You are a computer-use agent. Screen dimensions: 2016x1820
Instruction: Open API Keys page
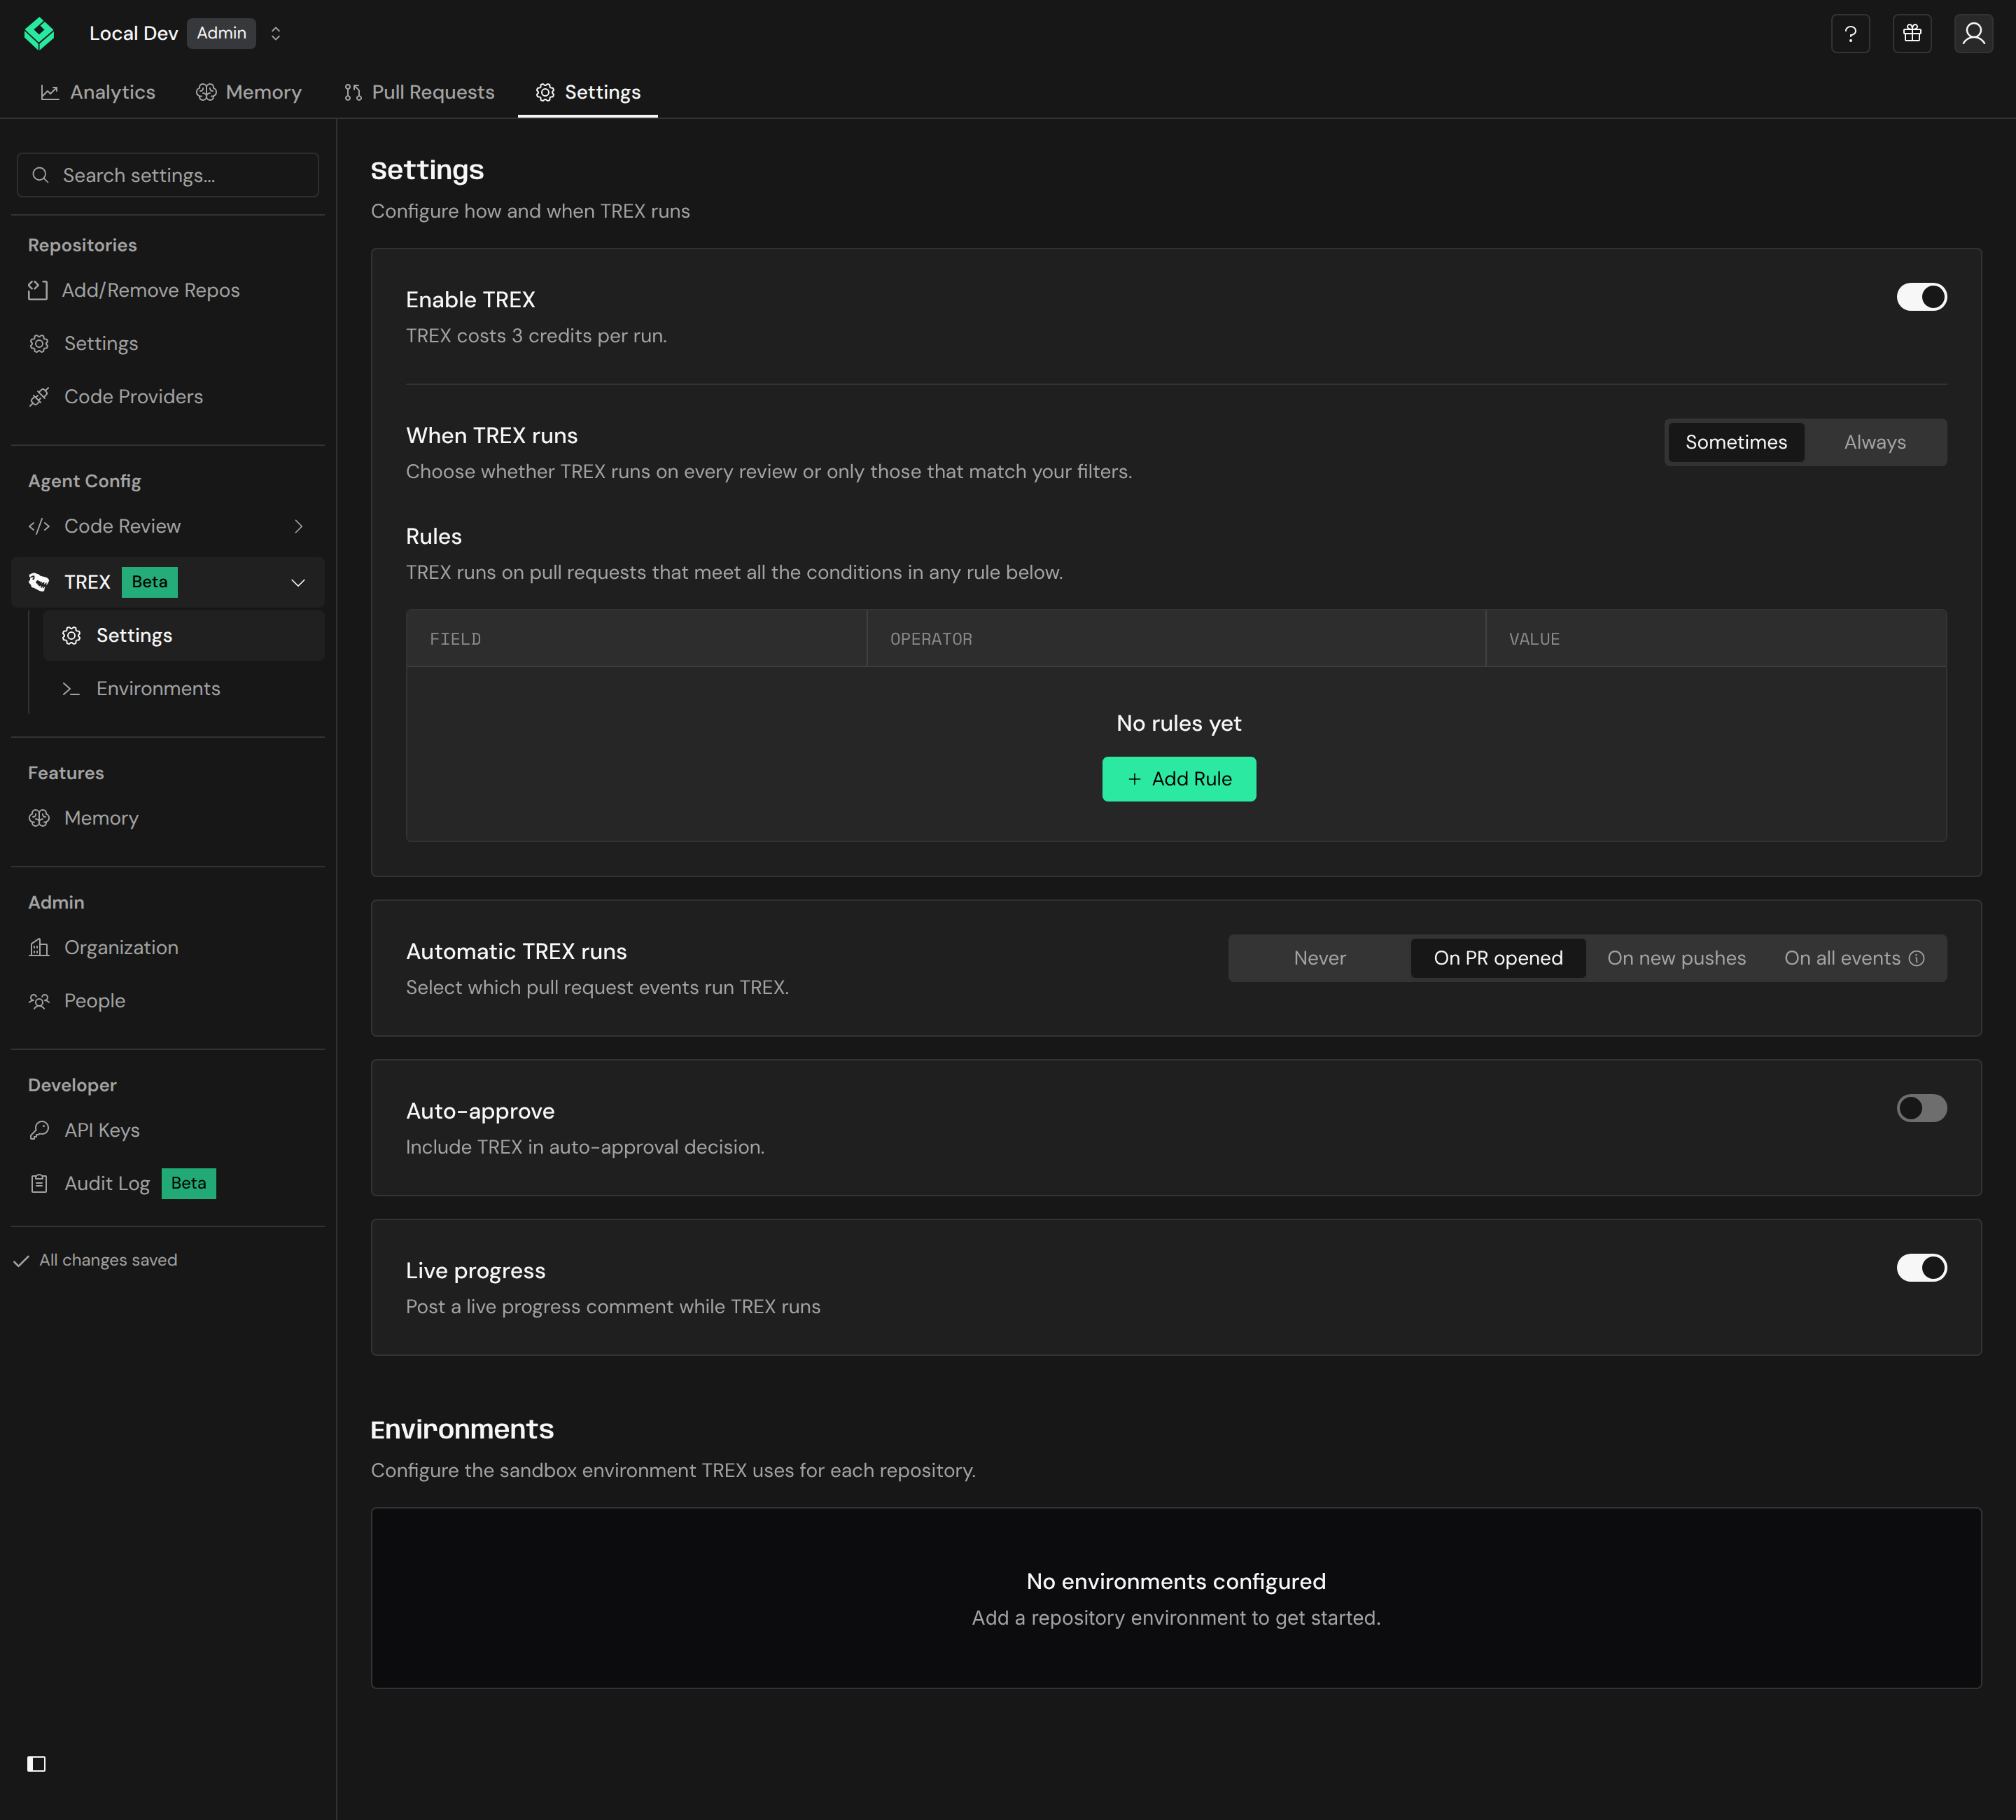[x=168, y=1130]
